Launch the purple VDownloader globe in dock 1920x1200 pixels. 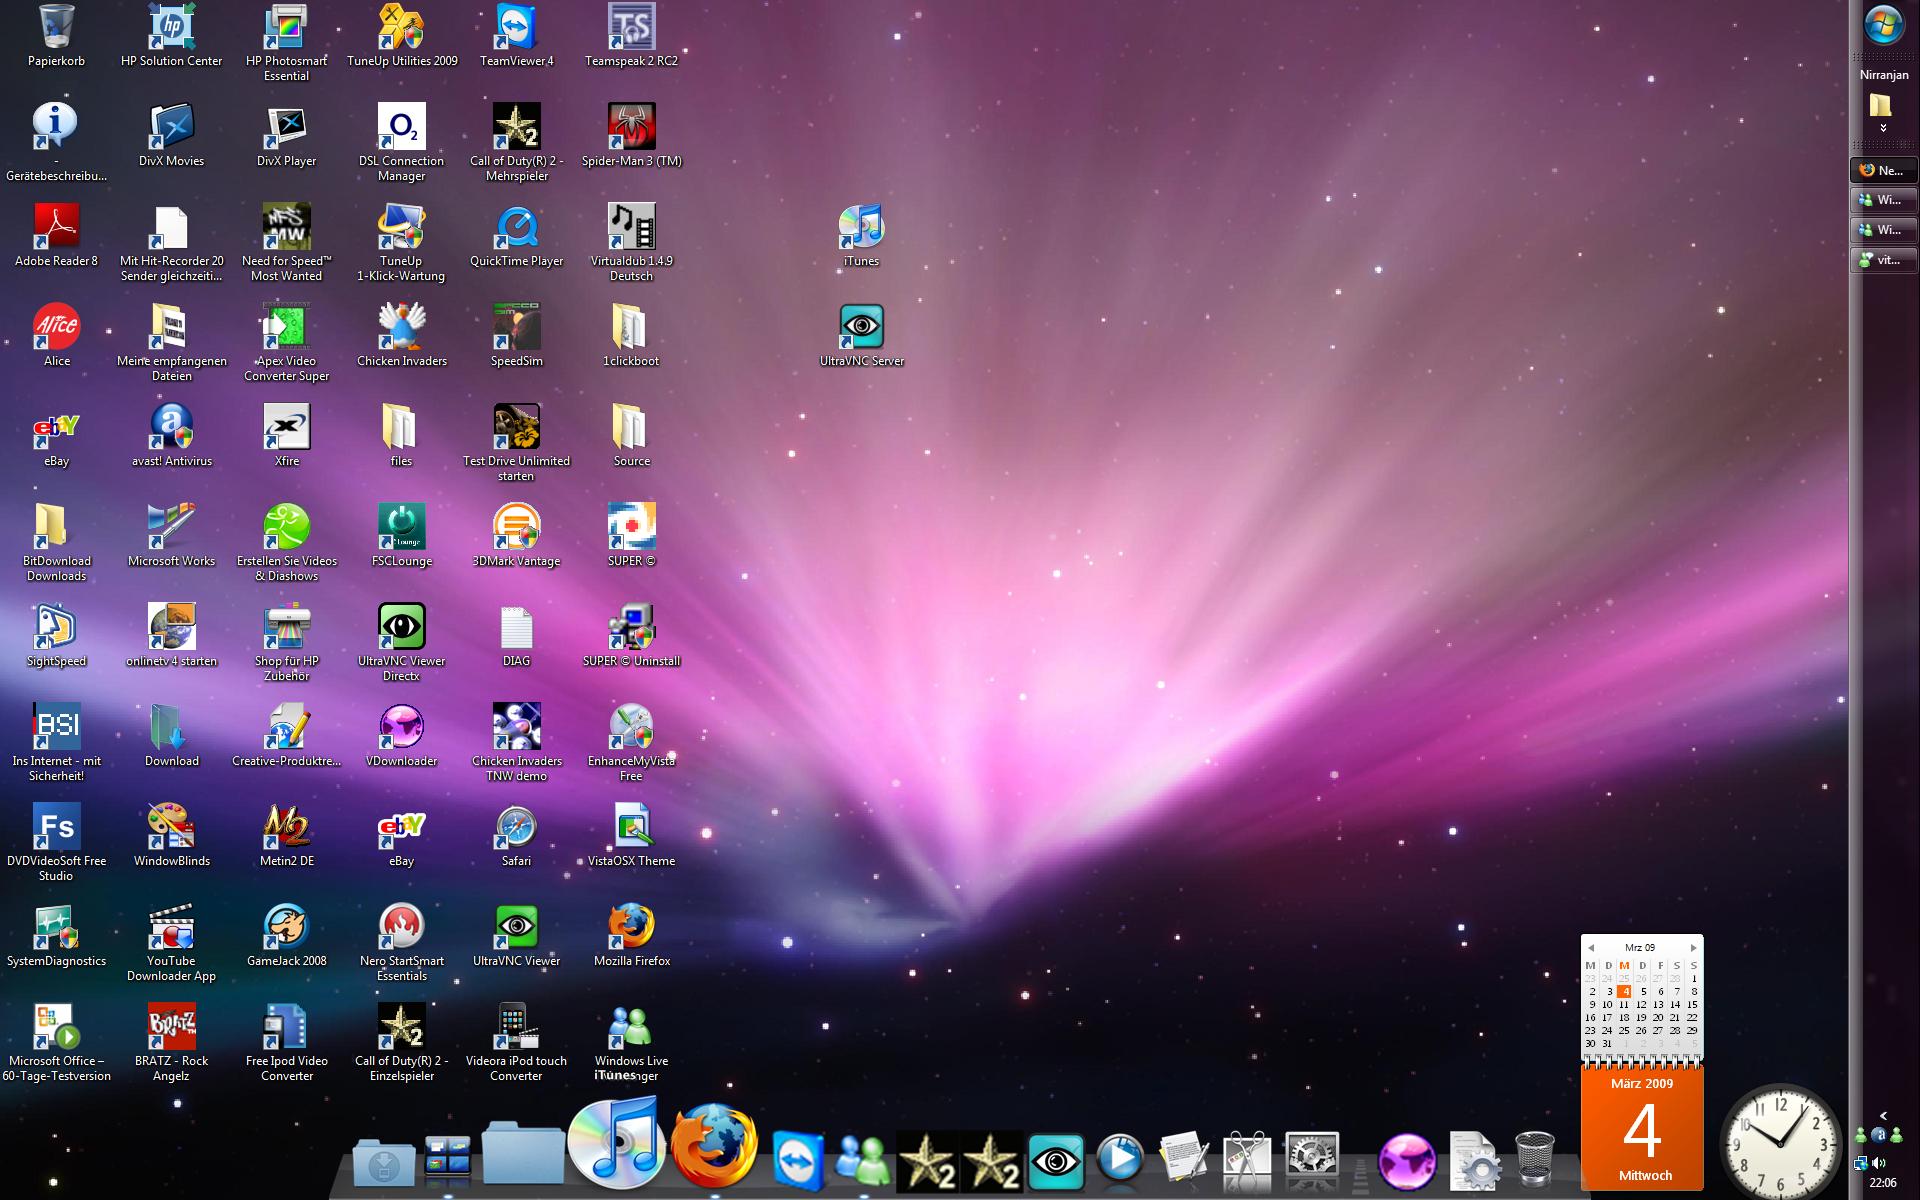[x=1407, y=1162]
